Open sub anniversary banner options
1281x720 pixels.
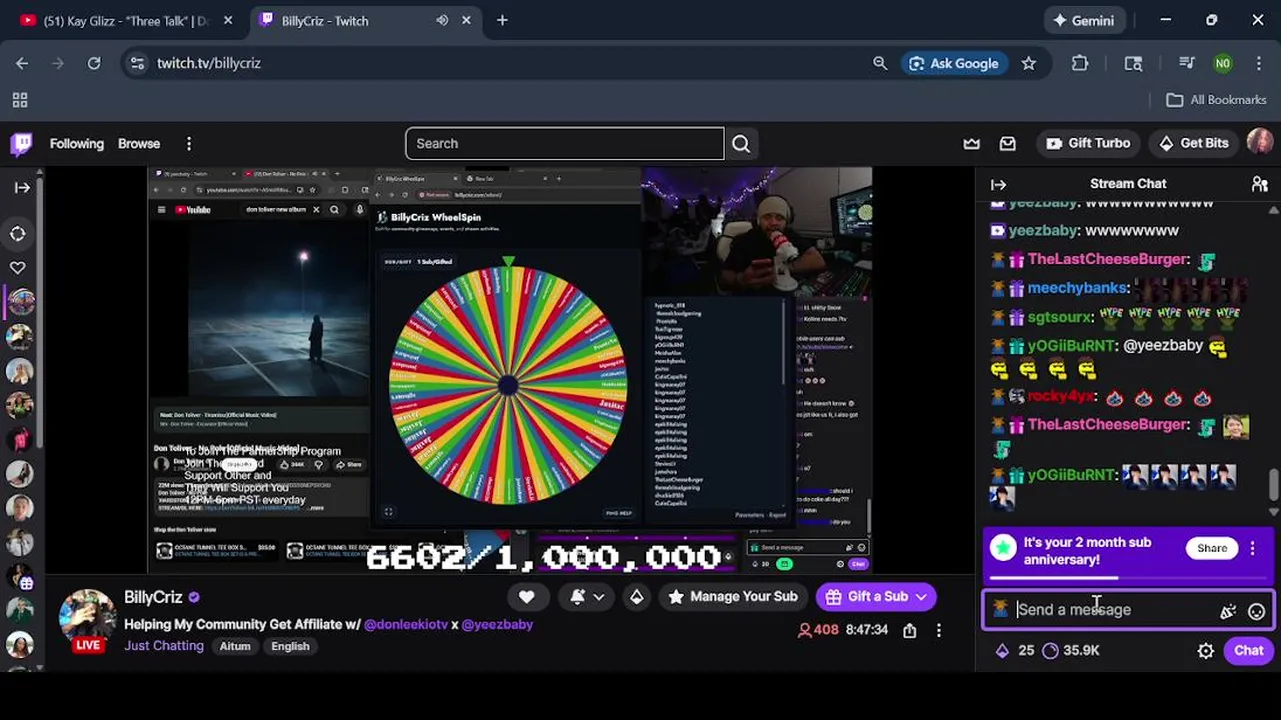[x=1253, y=548]
